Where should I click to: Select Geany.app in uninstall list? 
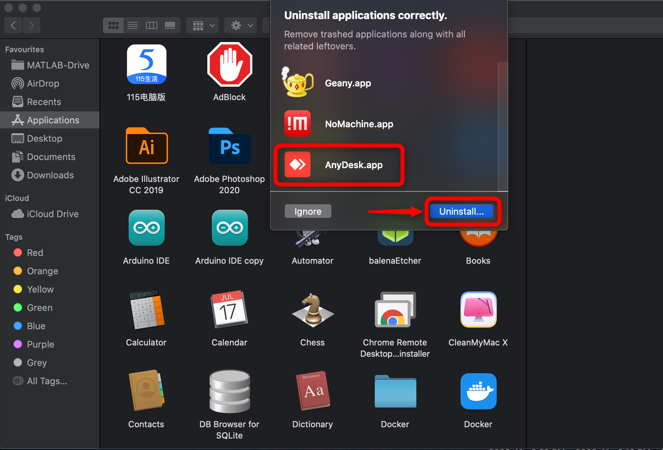347,83
